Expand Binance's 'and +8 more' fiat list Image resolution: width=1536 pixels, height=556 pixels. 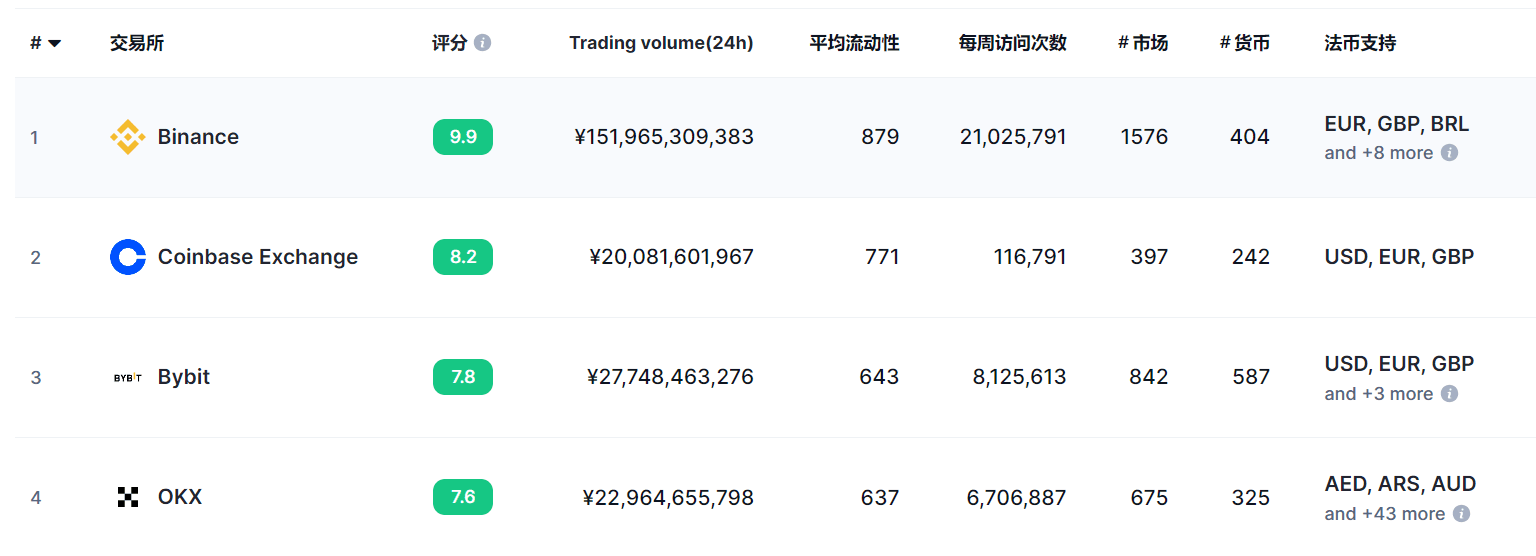click(x=1379, y=153)
